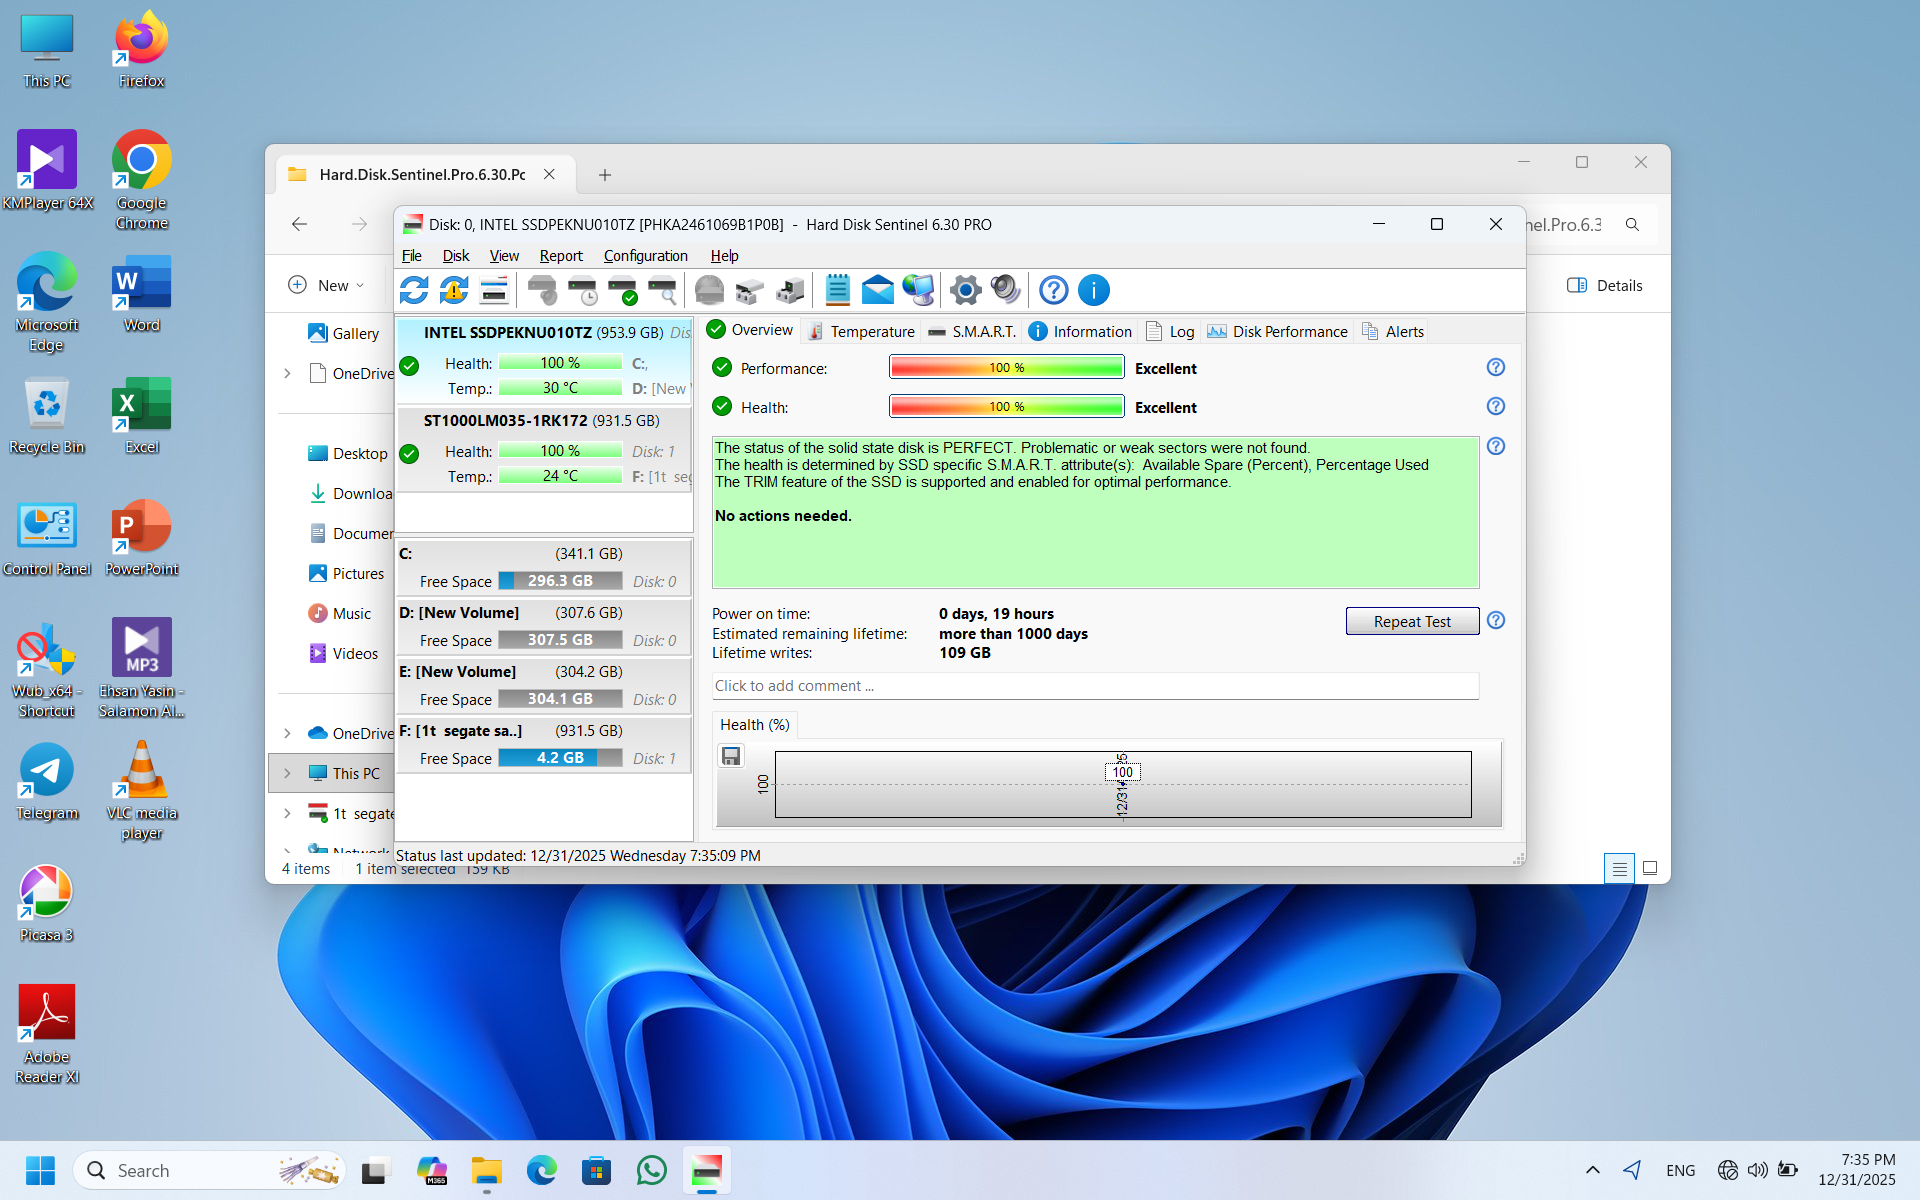Expand the OneDrive cloud tree node
Viewport: 1920px width, 1200px height.
(x=287, y=733)
